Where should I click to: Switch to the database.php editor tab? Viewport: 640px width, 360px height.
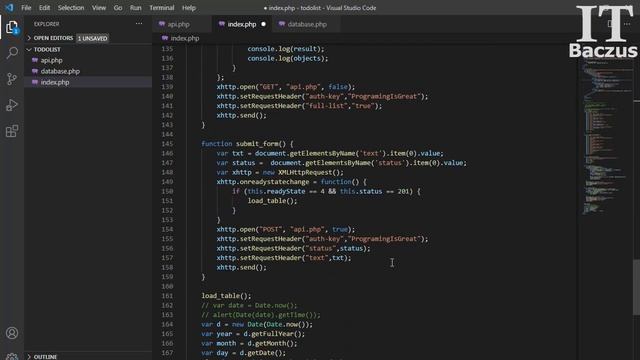[x=306, y=24]
